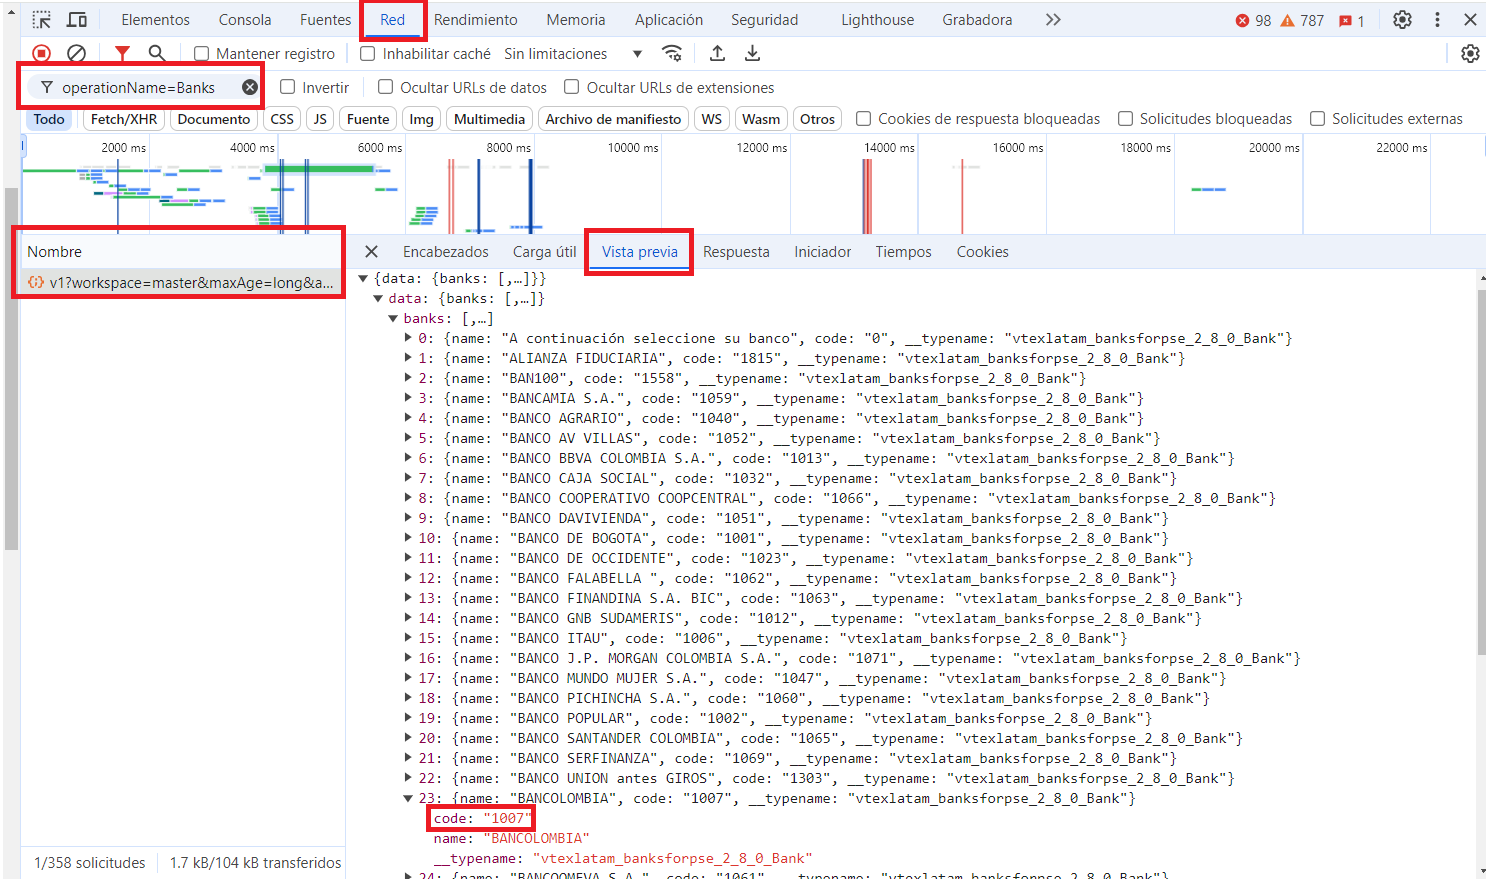Open the network search magnifier
This screenshot has width=1486, height=879.
157,54
